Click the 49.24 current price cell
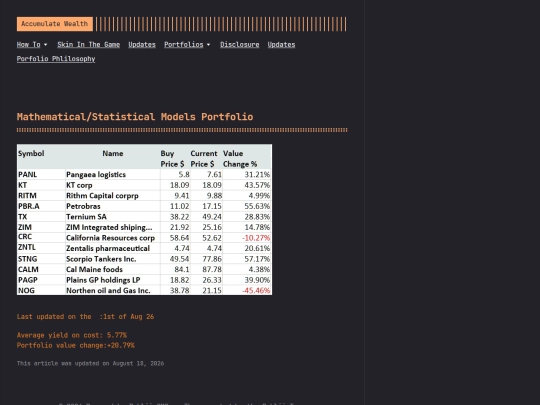 [x=206, y=217]
